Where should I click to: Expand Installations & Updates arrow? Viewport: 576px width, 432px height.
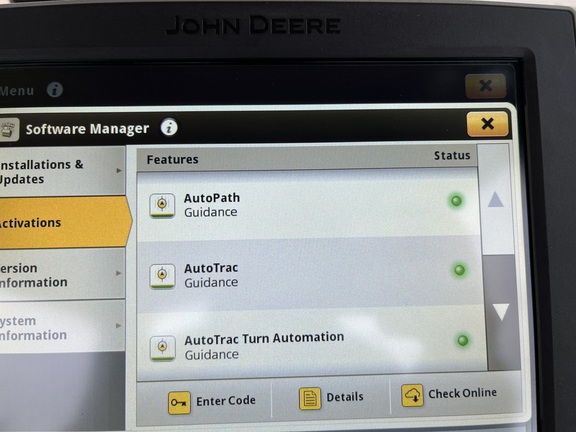[119, 170]
